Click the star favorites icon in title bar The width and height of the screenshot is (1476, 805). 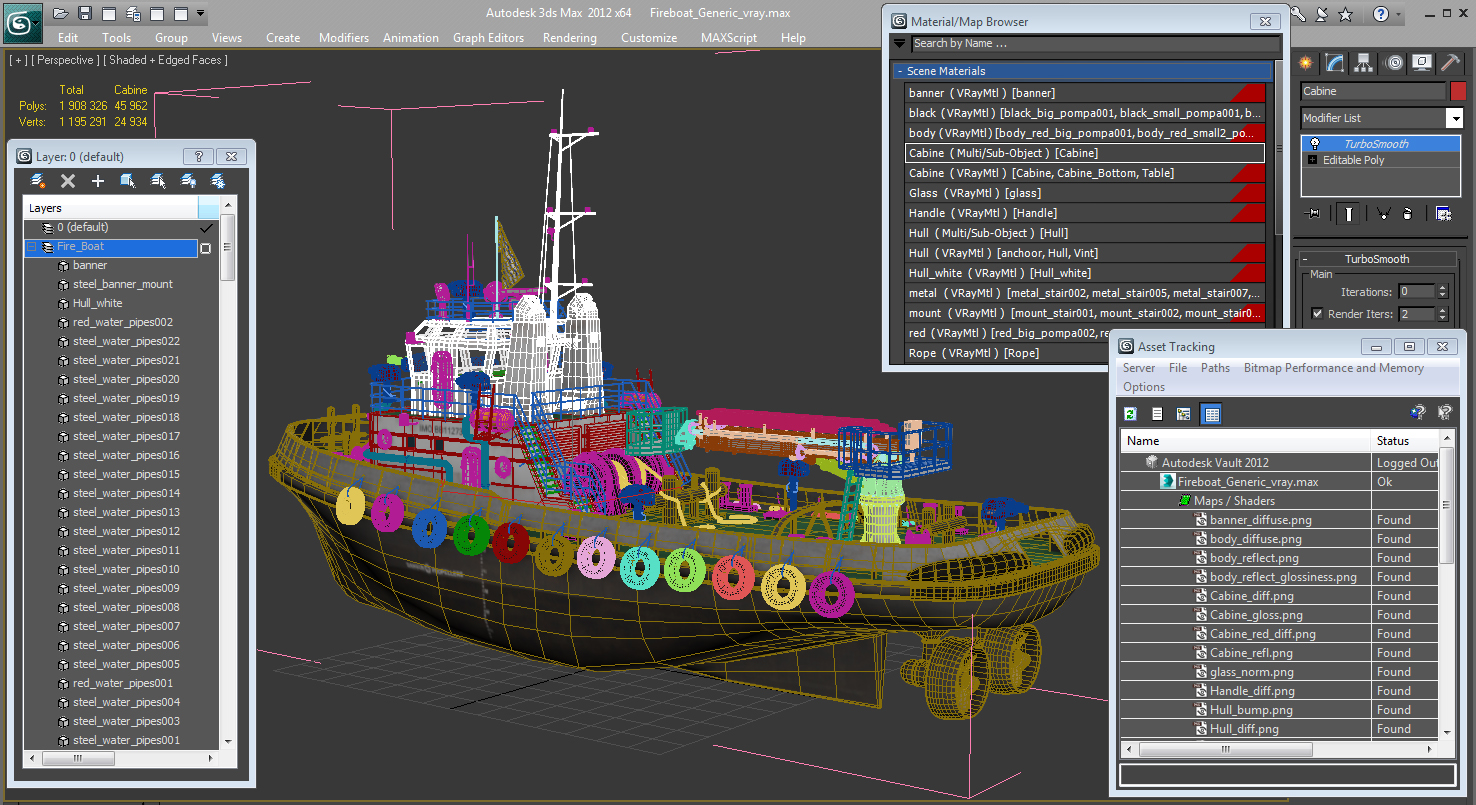click(1346, 14)
